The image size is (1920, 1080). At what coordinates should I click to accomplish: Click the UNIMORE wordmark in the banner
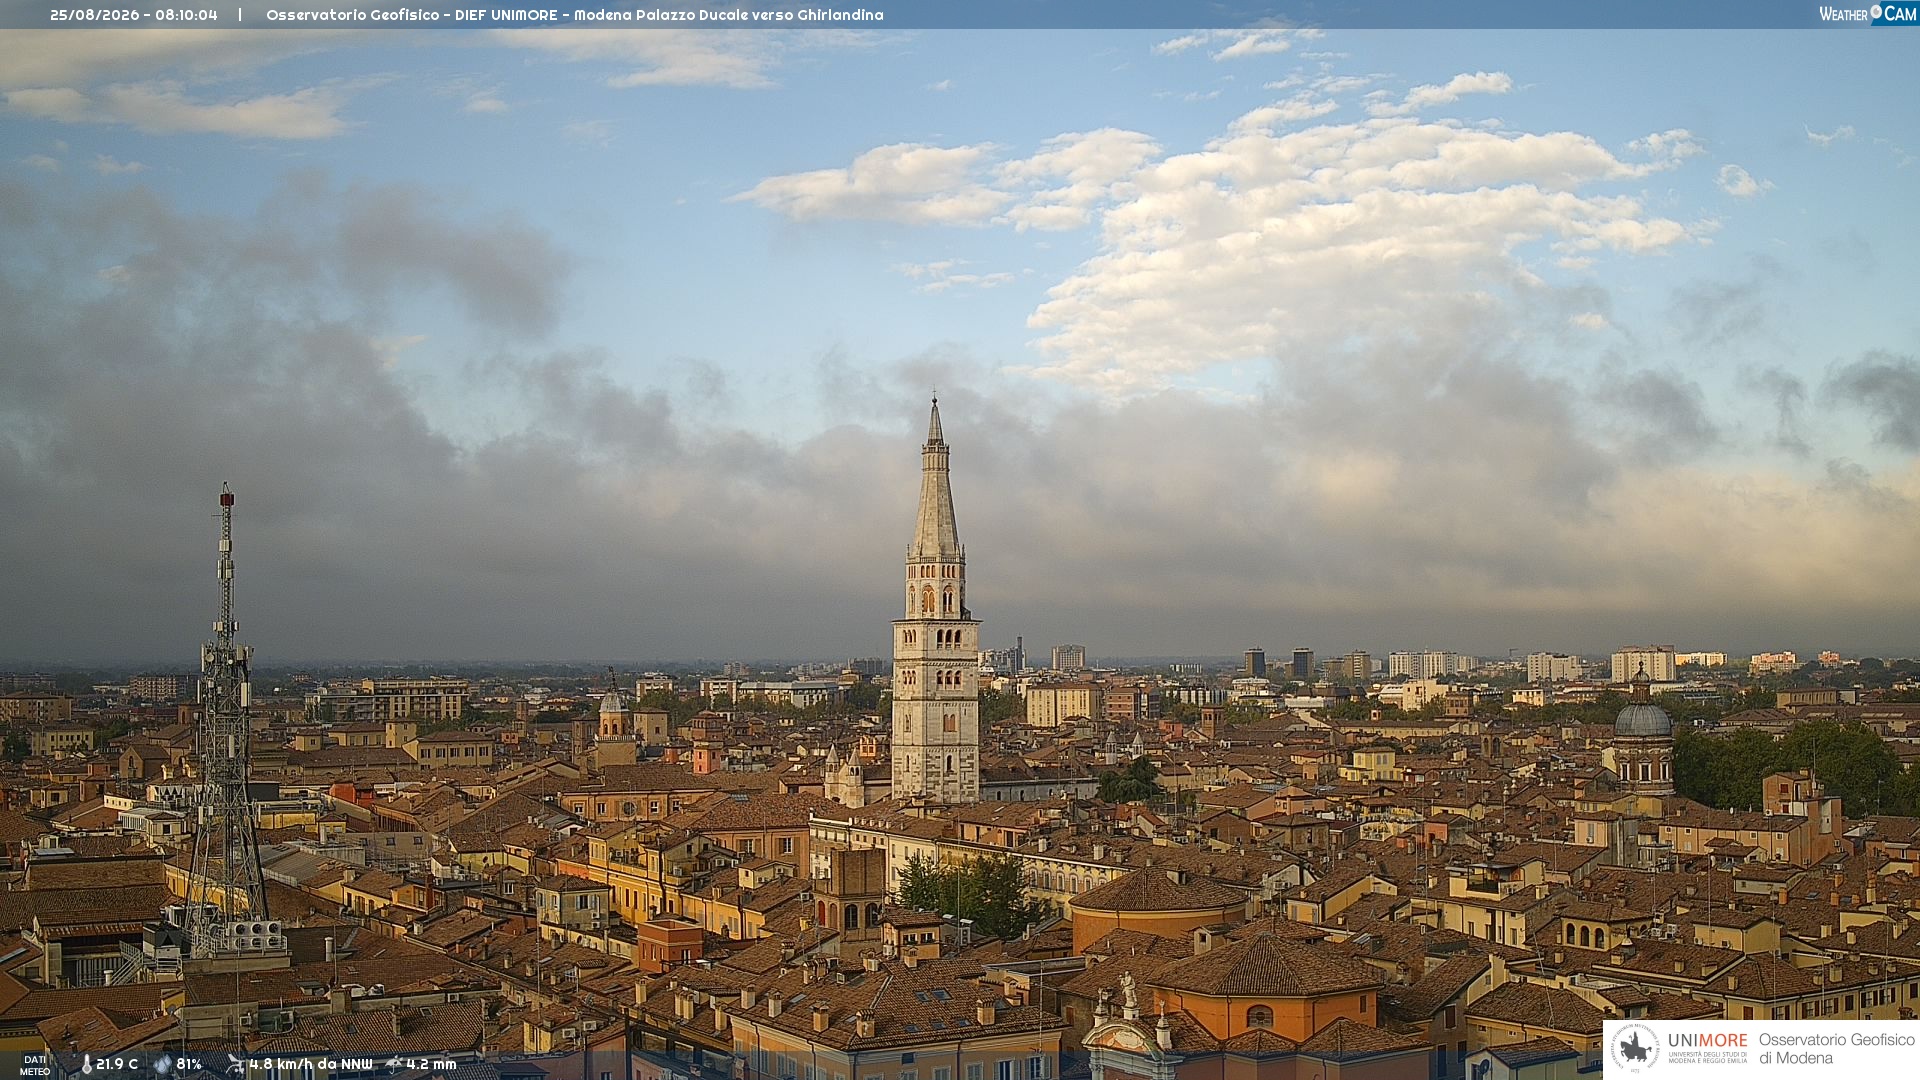tap(1707, 1041)
